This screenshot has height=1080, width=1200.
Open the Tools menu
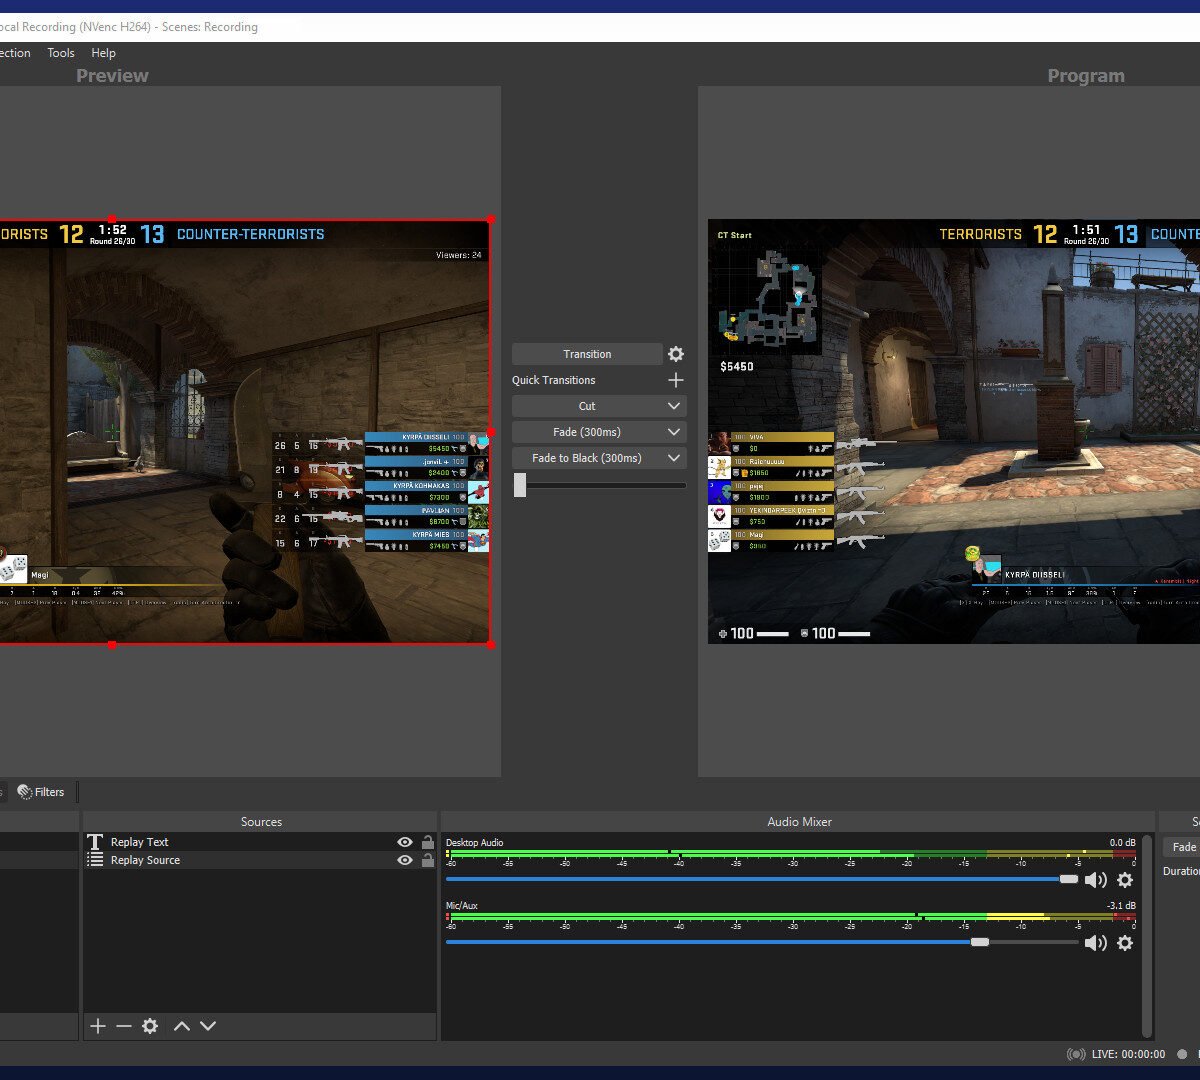tap(61, 53)
